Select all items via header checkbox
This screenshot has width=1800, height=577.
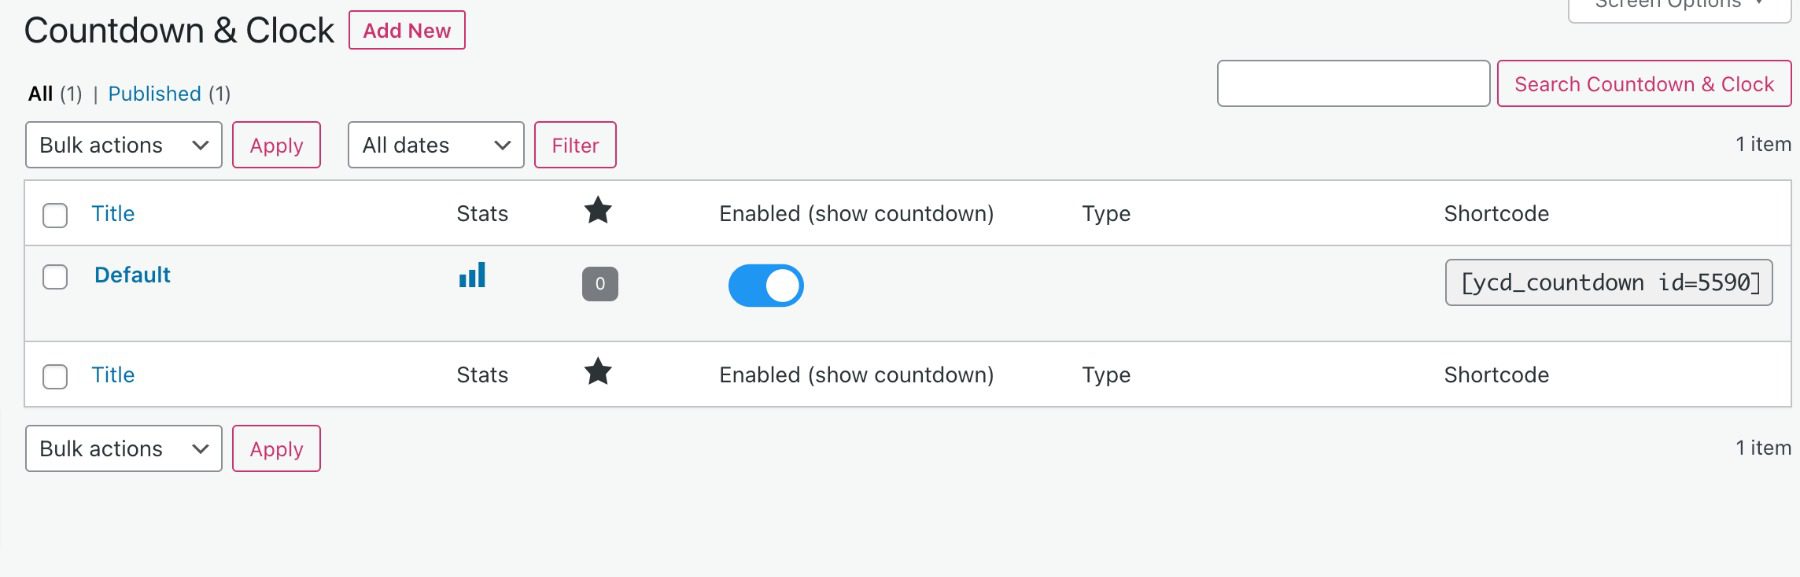click(x=55, y=214)
